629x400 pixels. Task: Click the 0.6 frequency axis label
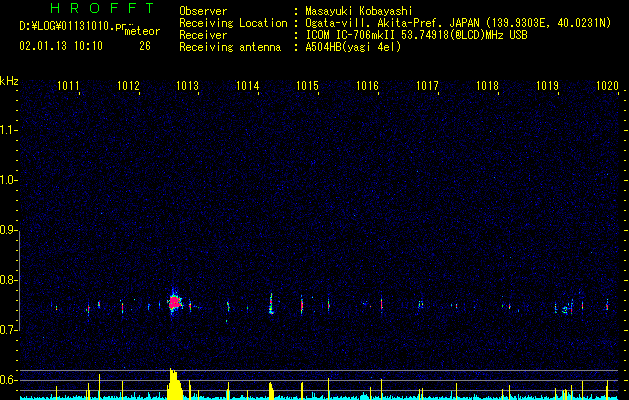(8, 380)
